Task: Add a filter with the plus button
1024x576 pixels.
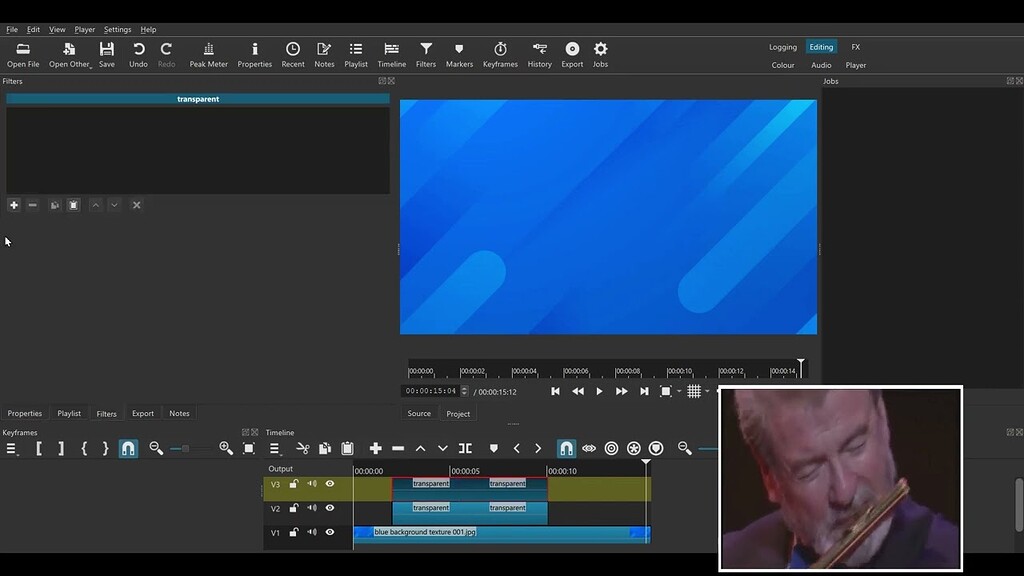Action: (14, 205)
